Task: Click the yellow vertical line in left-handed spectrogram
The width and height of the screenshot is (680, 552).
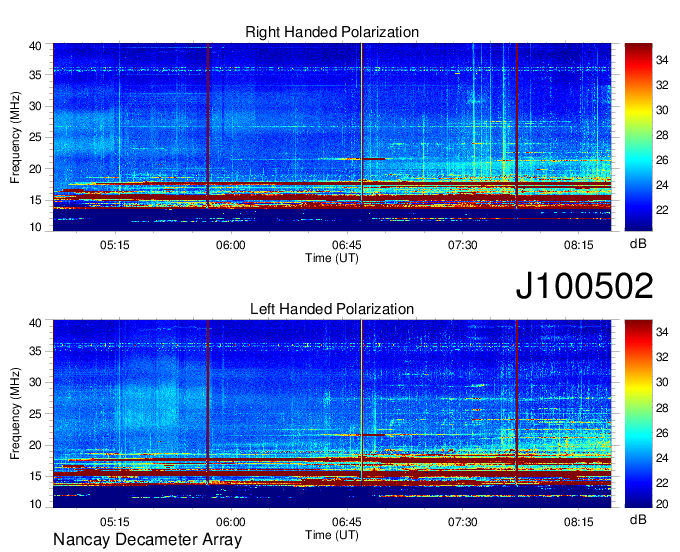Action: pos(362,403)
